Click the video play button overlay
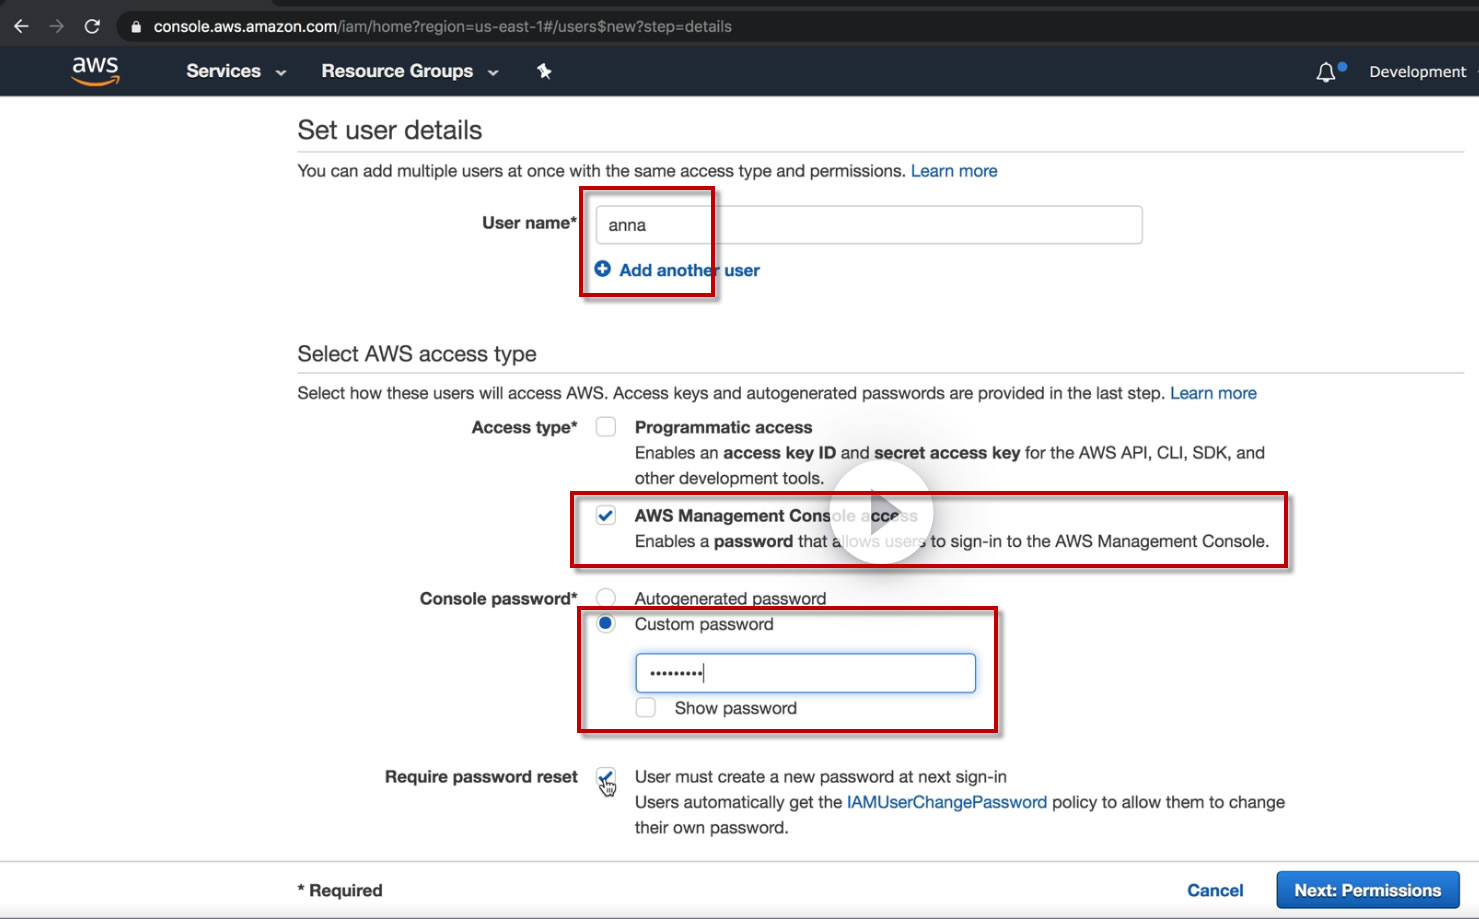Viewport: 1479px width, 919px height. point(881,513)
